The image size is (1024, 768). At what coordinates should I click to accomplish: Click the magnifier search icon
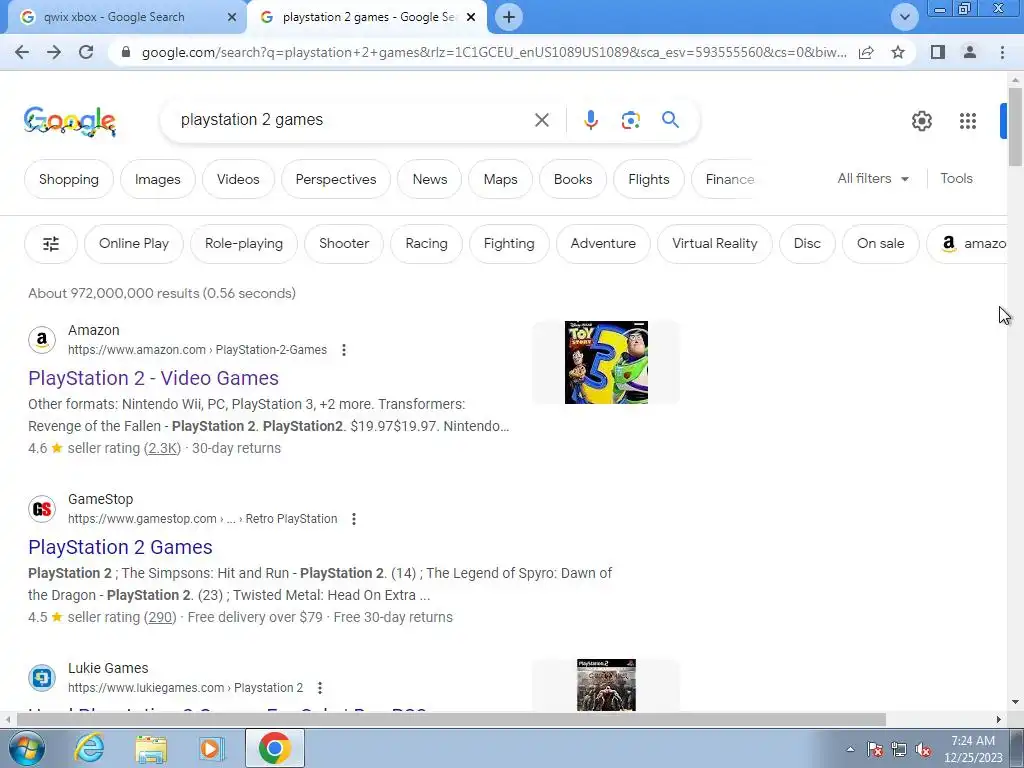670,120
